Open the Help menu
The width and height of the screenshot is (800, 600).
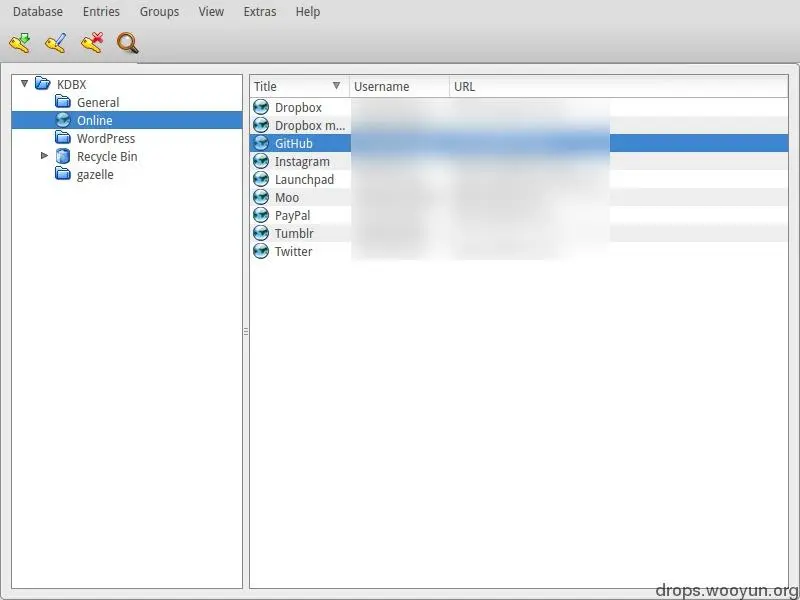point(308,12)
